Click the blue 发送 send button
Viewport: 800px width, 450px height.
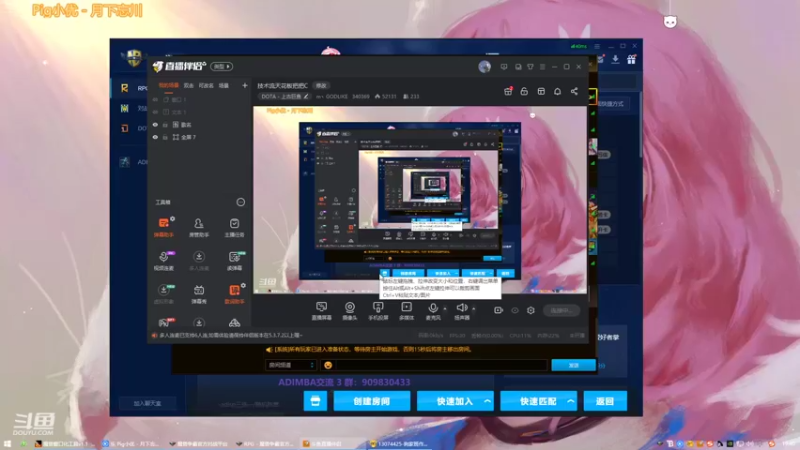pyautogui.click(x=573, y=365)
